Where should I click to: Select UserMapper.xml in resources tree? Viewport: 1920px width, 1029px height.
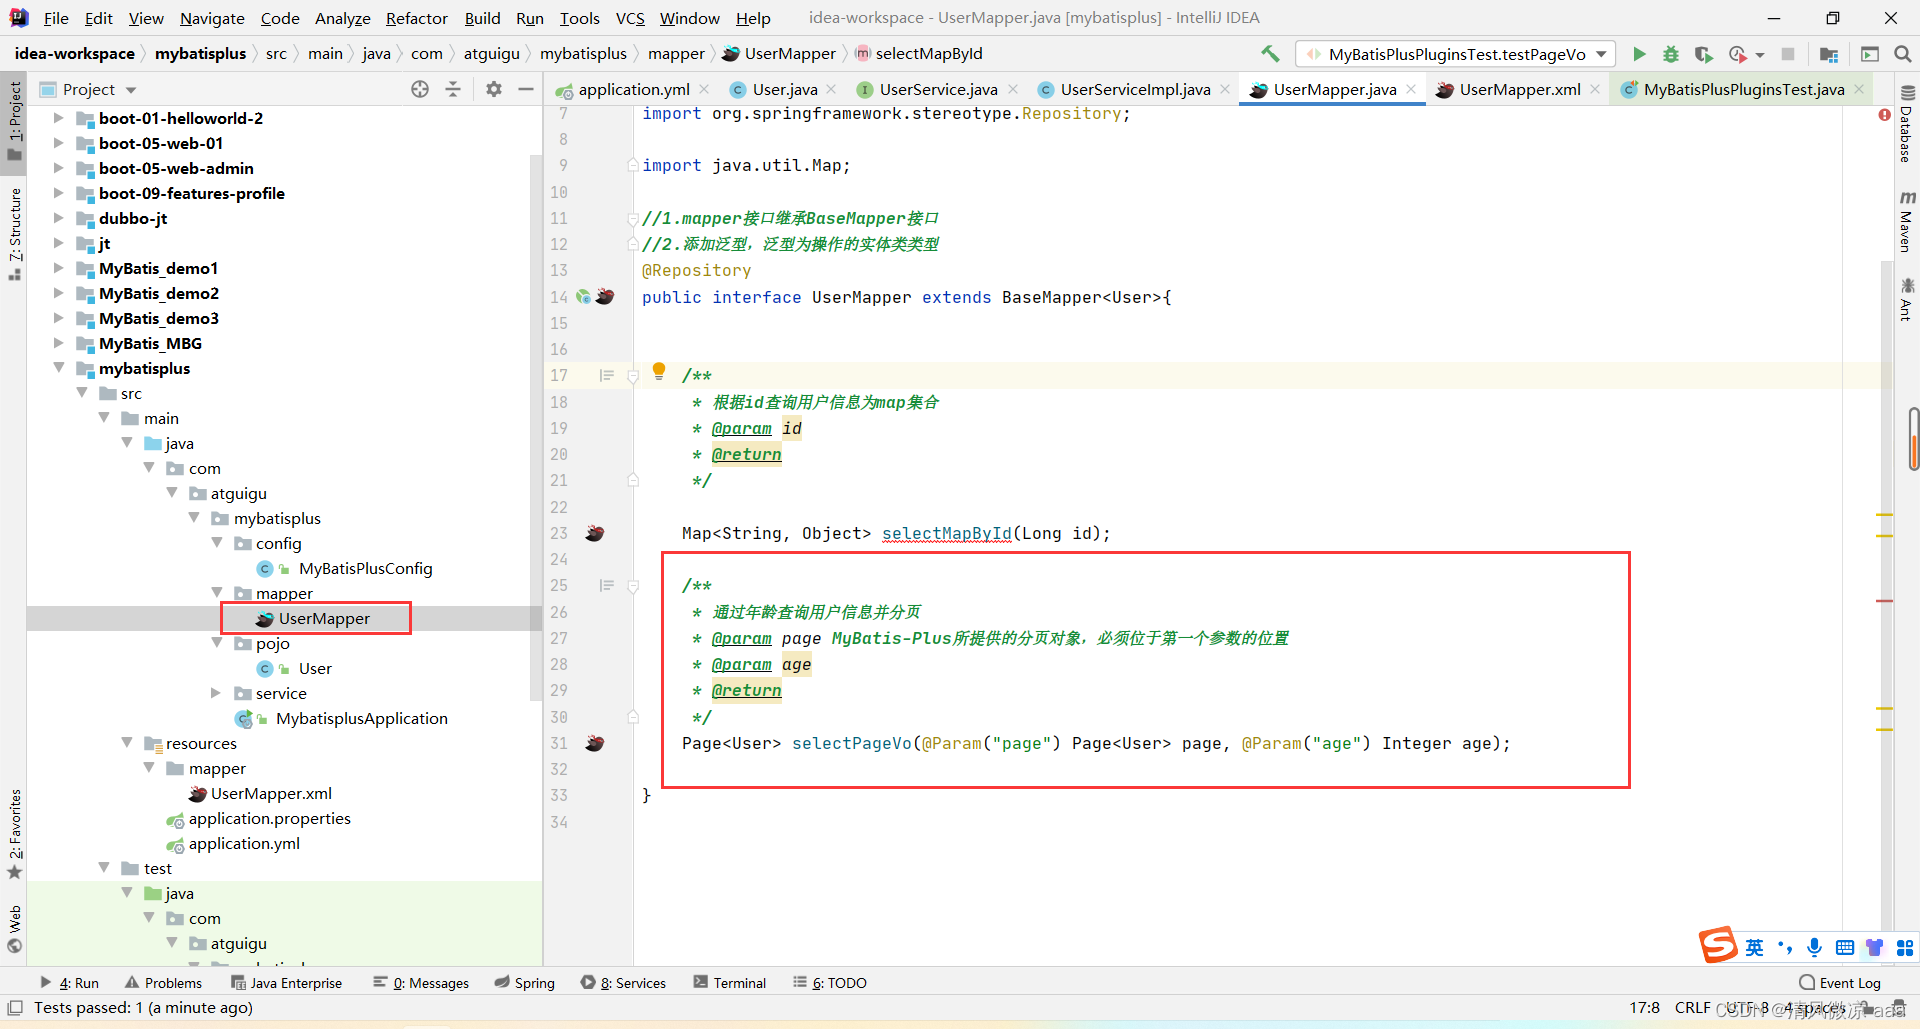tap(270, 793)
